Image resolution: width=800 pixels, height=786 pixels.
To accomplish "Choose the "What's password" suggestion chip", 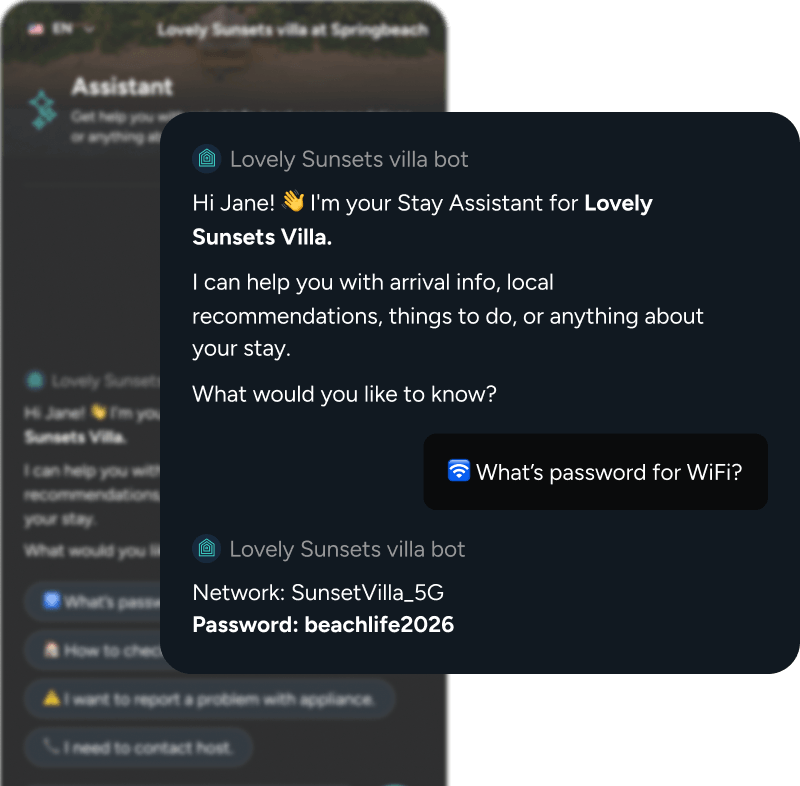I will pos(92,602).
